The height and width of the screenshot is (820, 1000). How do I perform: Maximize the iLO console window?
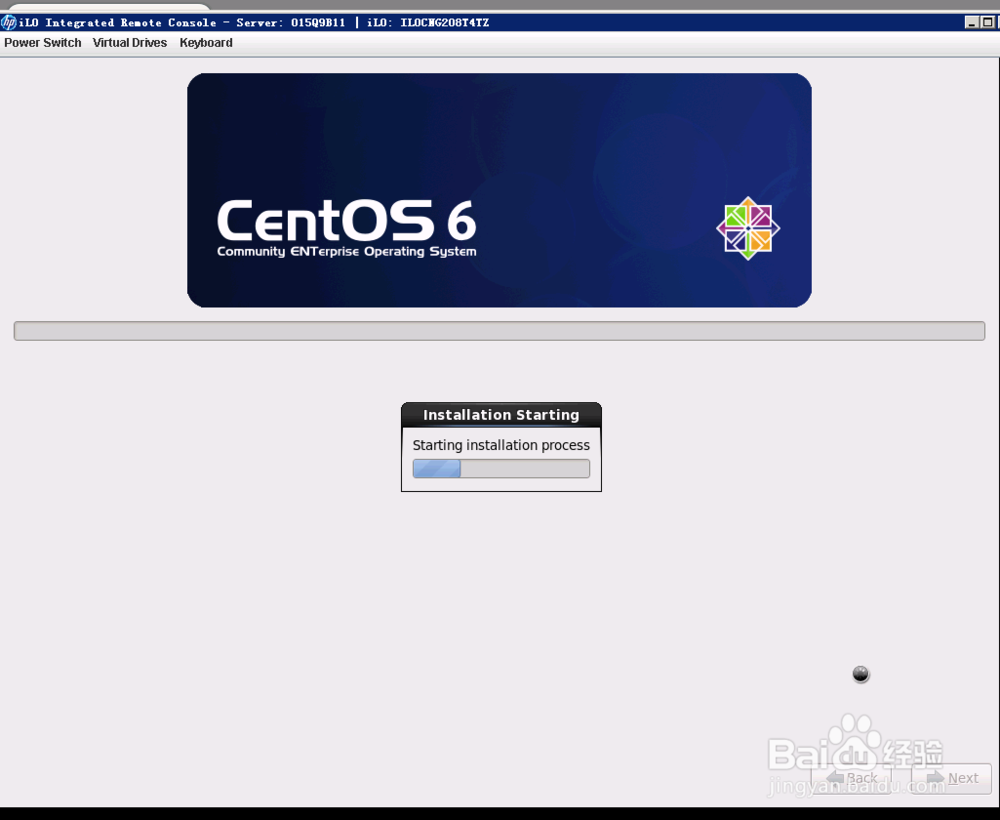pos(987,22)
